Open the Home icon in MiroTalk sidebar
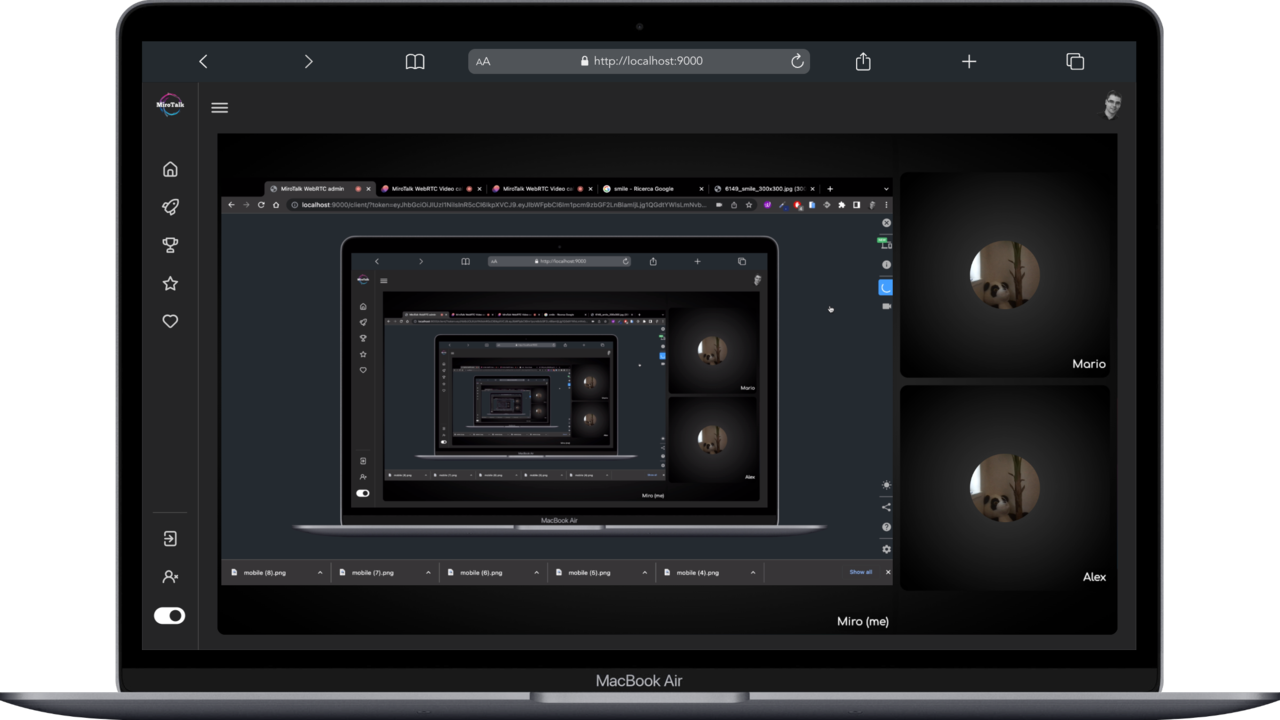Screen dimensions: 1280x720 tap(170, 168)
